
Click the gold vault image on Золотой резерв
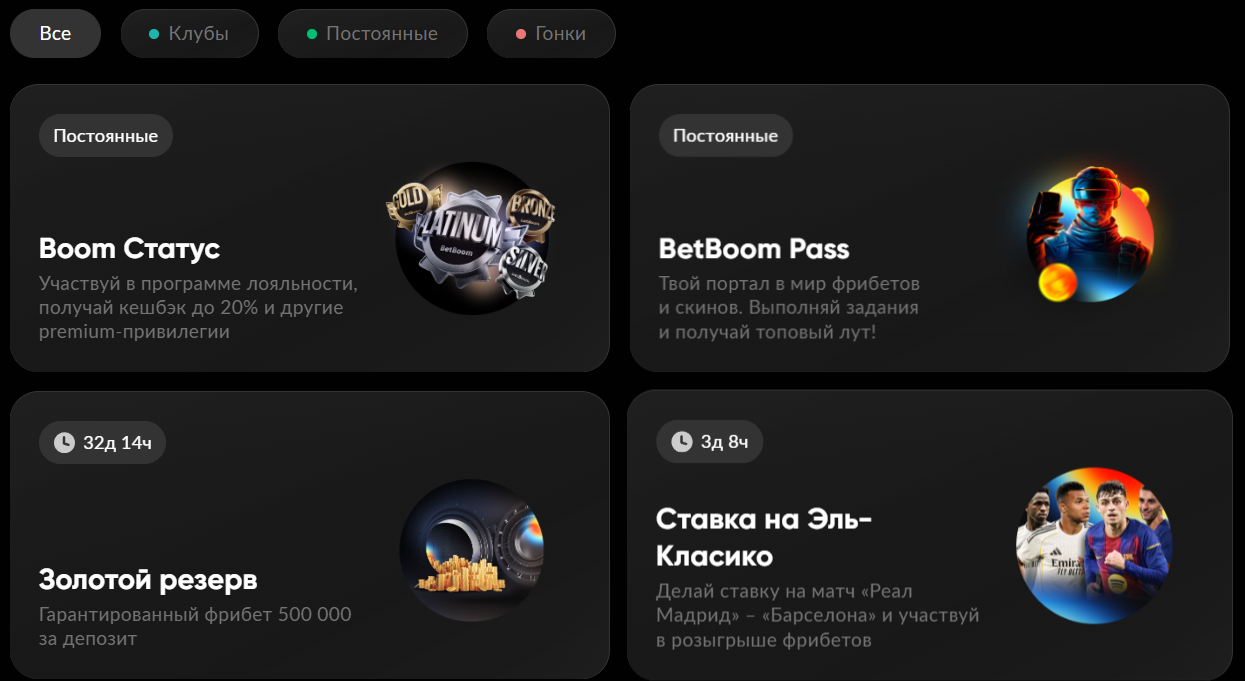pos(472,550)
